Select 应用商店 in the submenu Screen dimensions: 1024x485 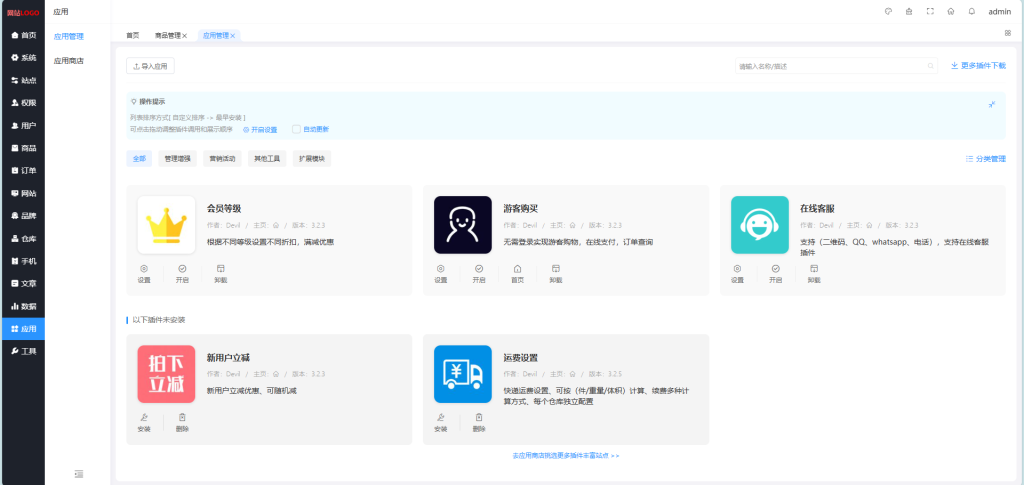tap(69, 61)
